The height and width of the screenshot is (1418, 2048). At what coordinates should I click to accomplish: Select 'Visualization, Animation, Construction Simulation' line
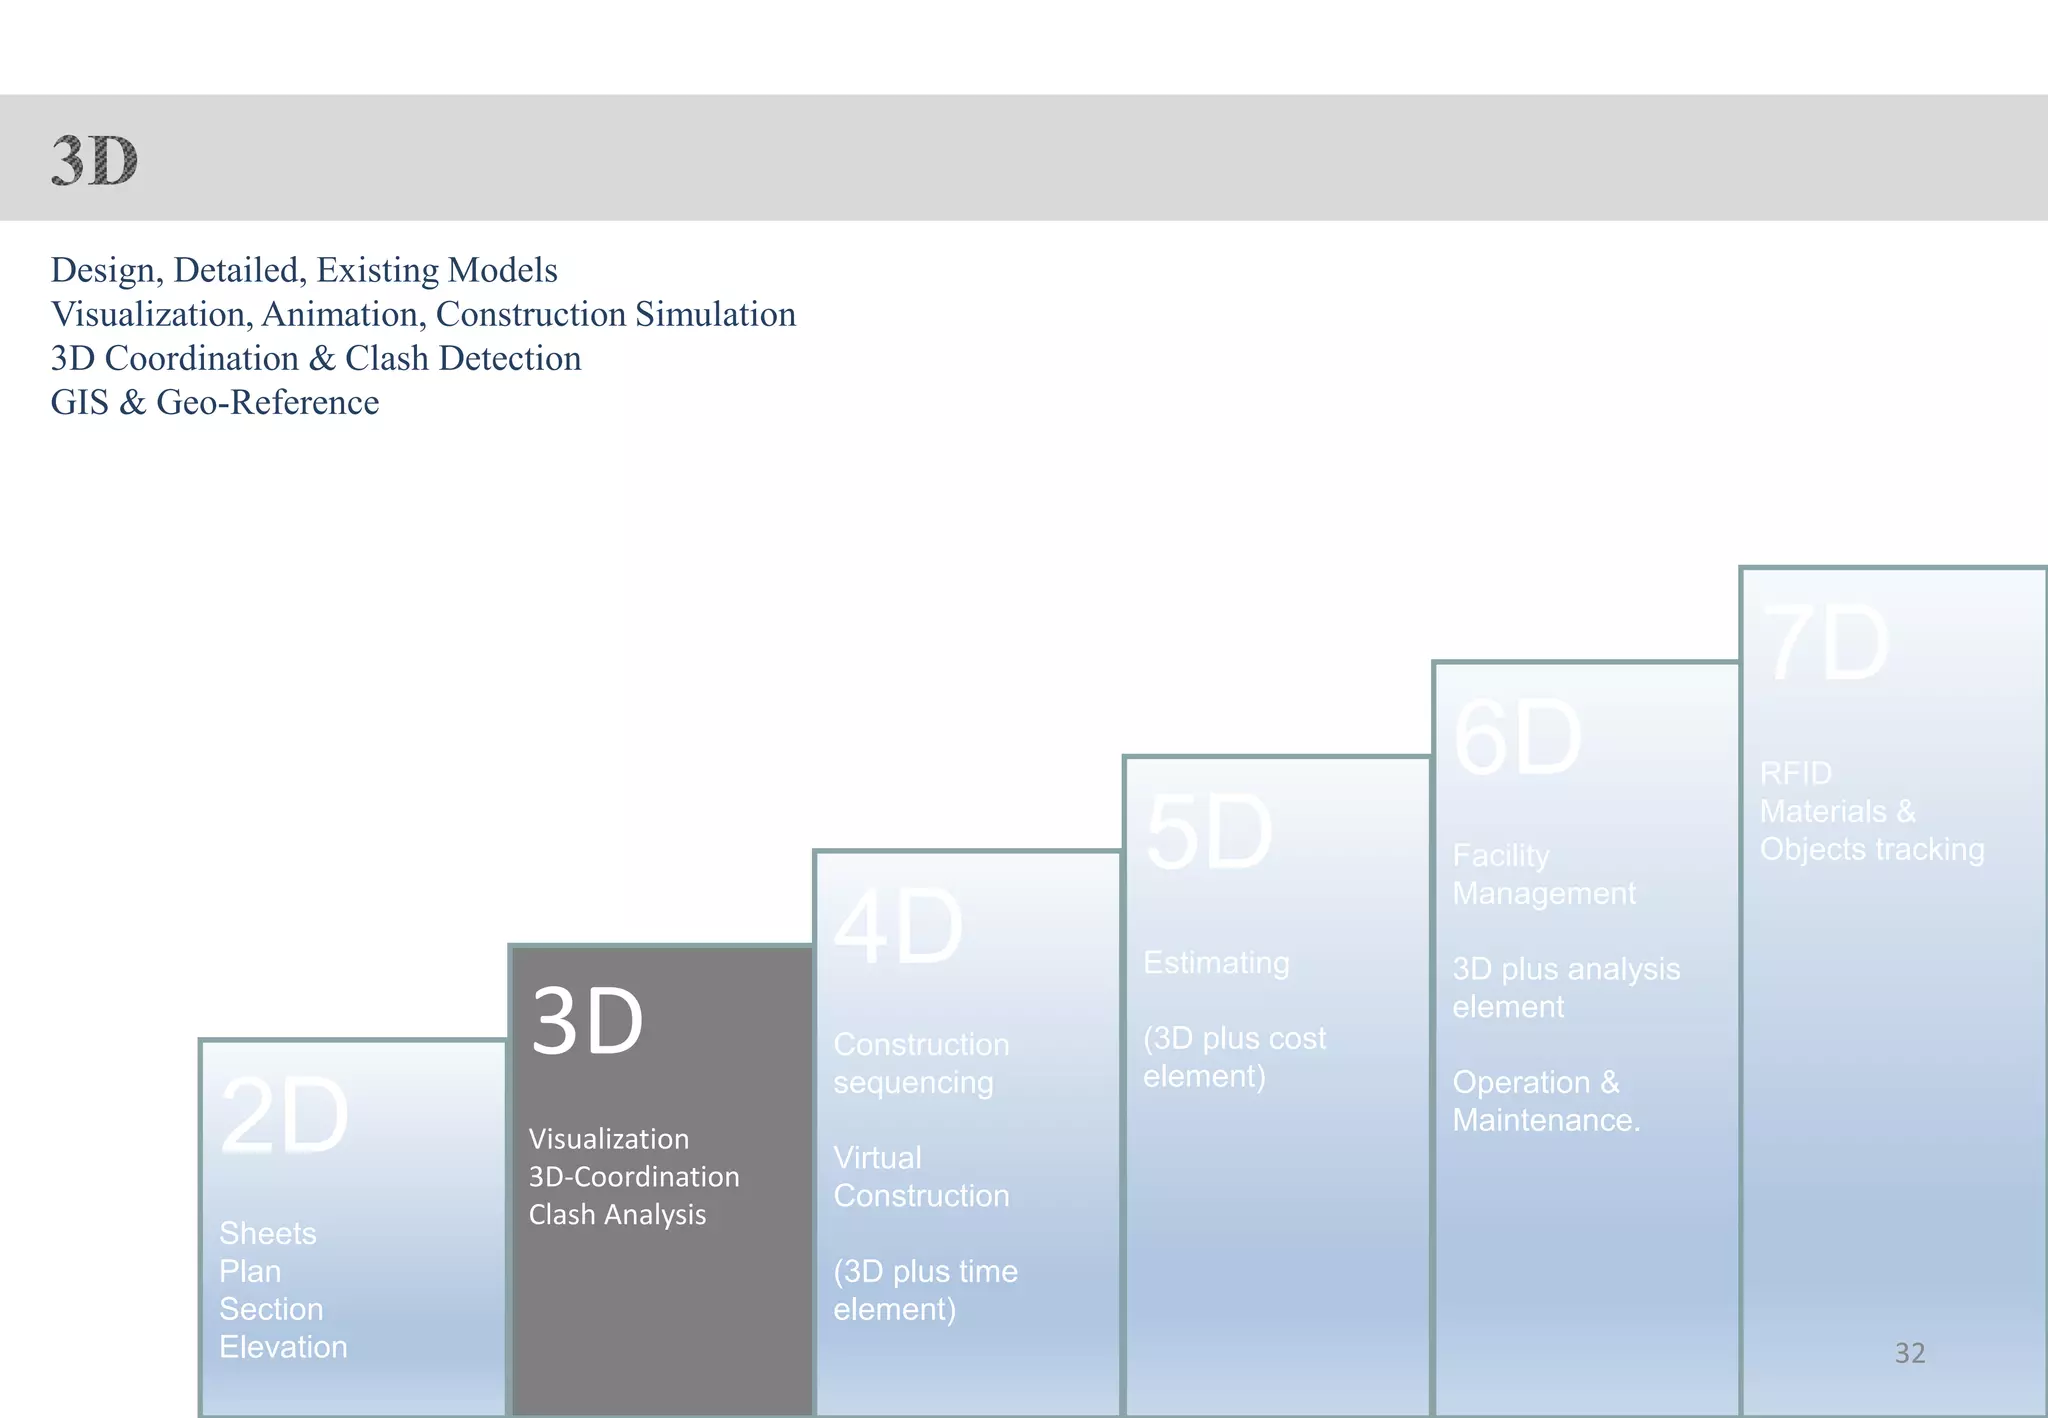423,314
